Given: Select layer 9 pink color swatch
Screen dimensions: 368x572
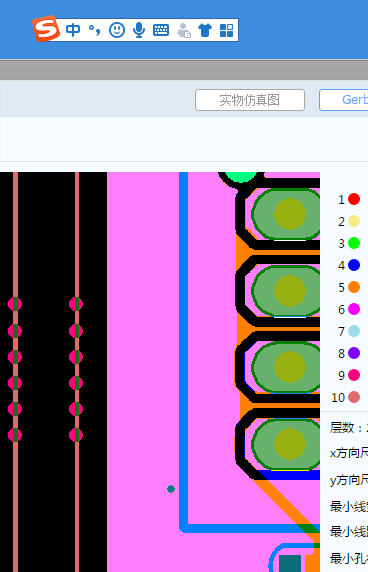Looking at the screenshot, I should tap(354, 375).
